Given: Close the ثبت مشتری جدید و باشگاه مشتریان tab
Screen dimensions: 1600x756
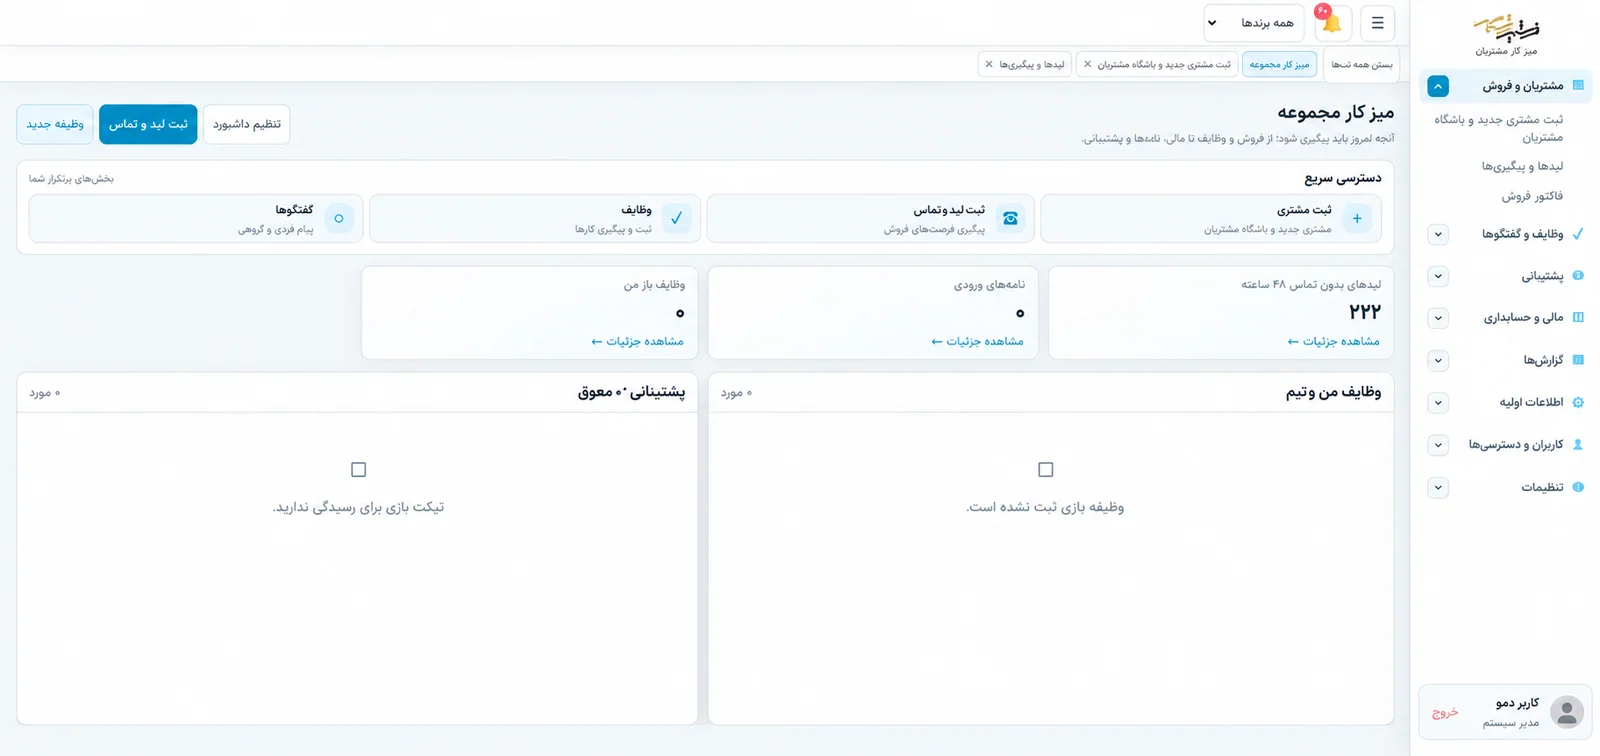Looking at the screenshot, I should pos(1088,64).
